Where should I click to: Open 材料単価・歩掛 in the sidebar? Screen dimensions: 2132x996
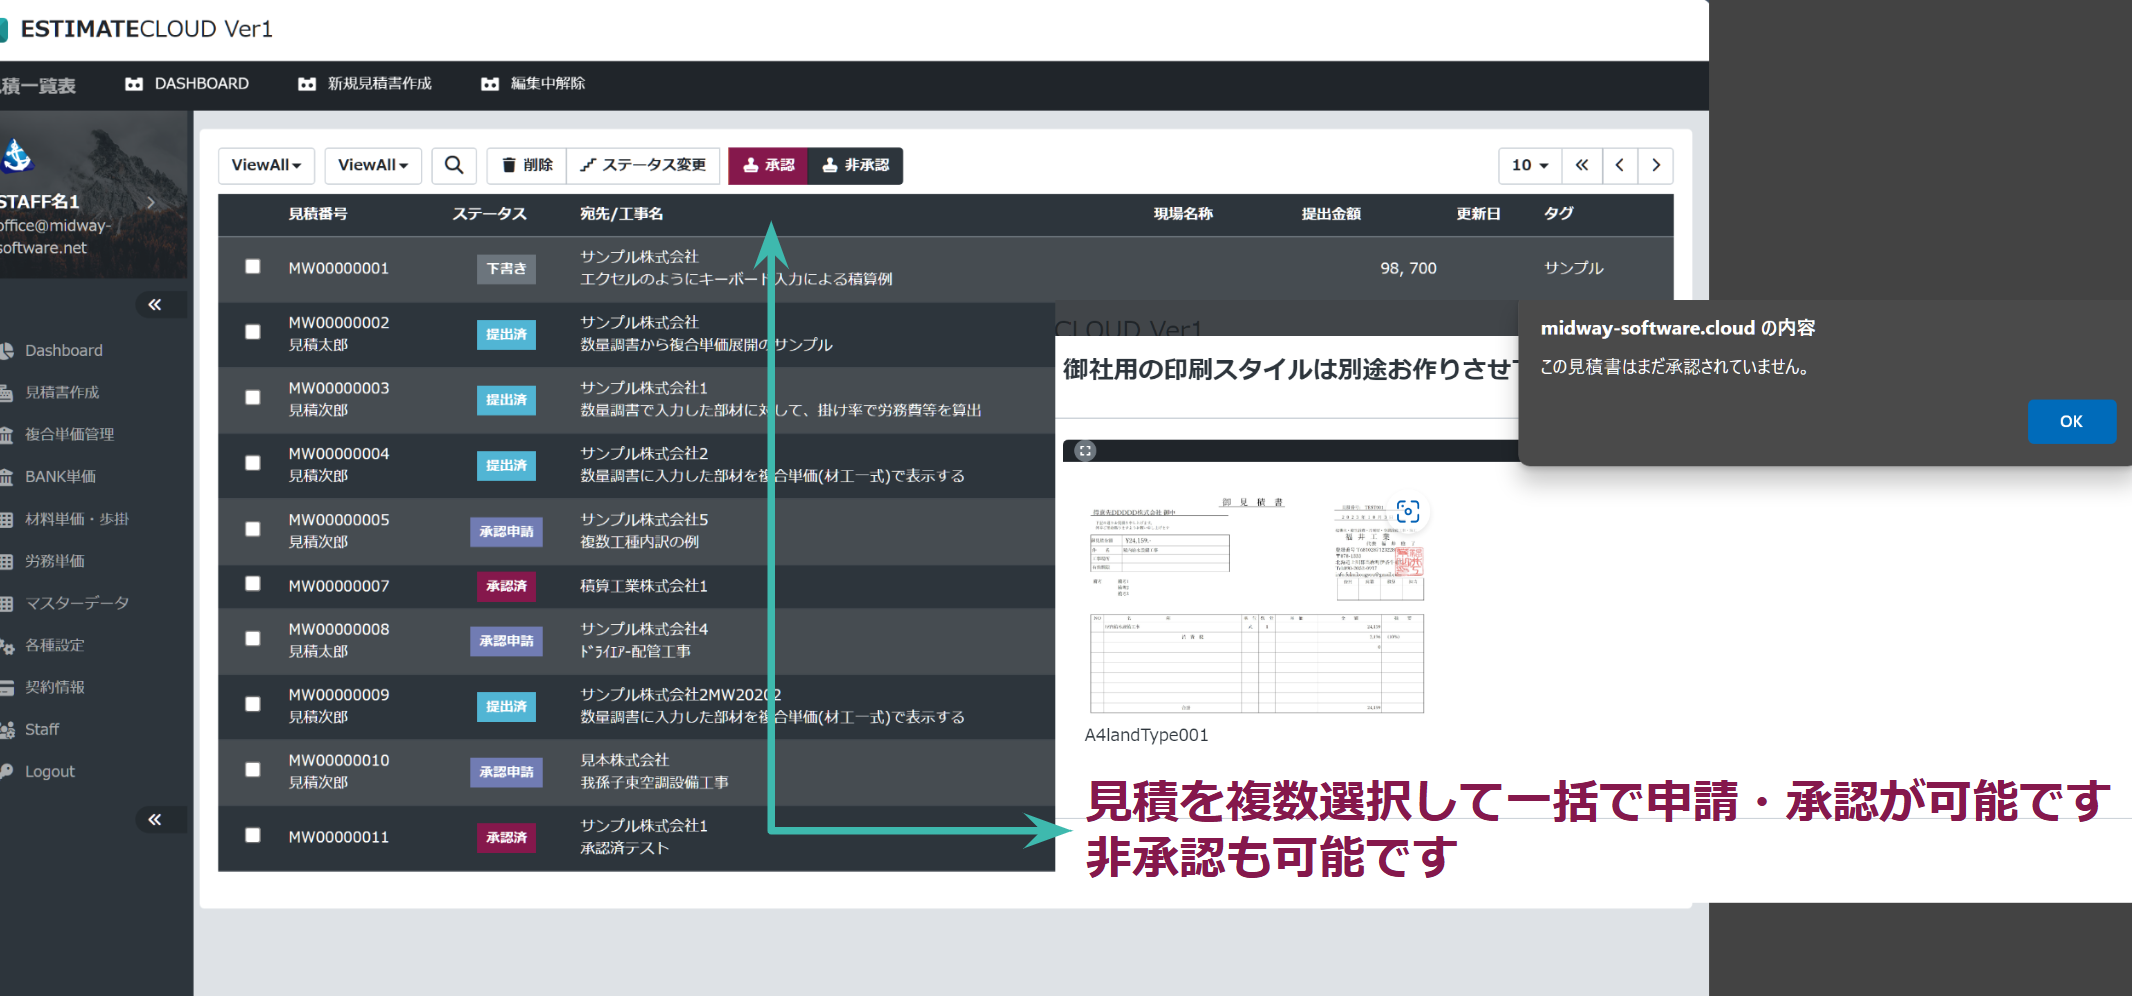pyautogui.click(x=77, y=519)
